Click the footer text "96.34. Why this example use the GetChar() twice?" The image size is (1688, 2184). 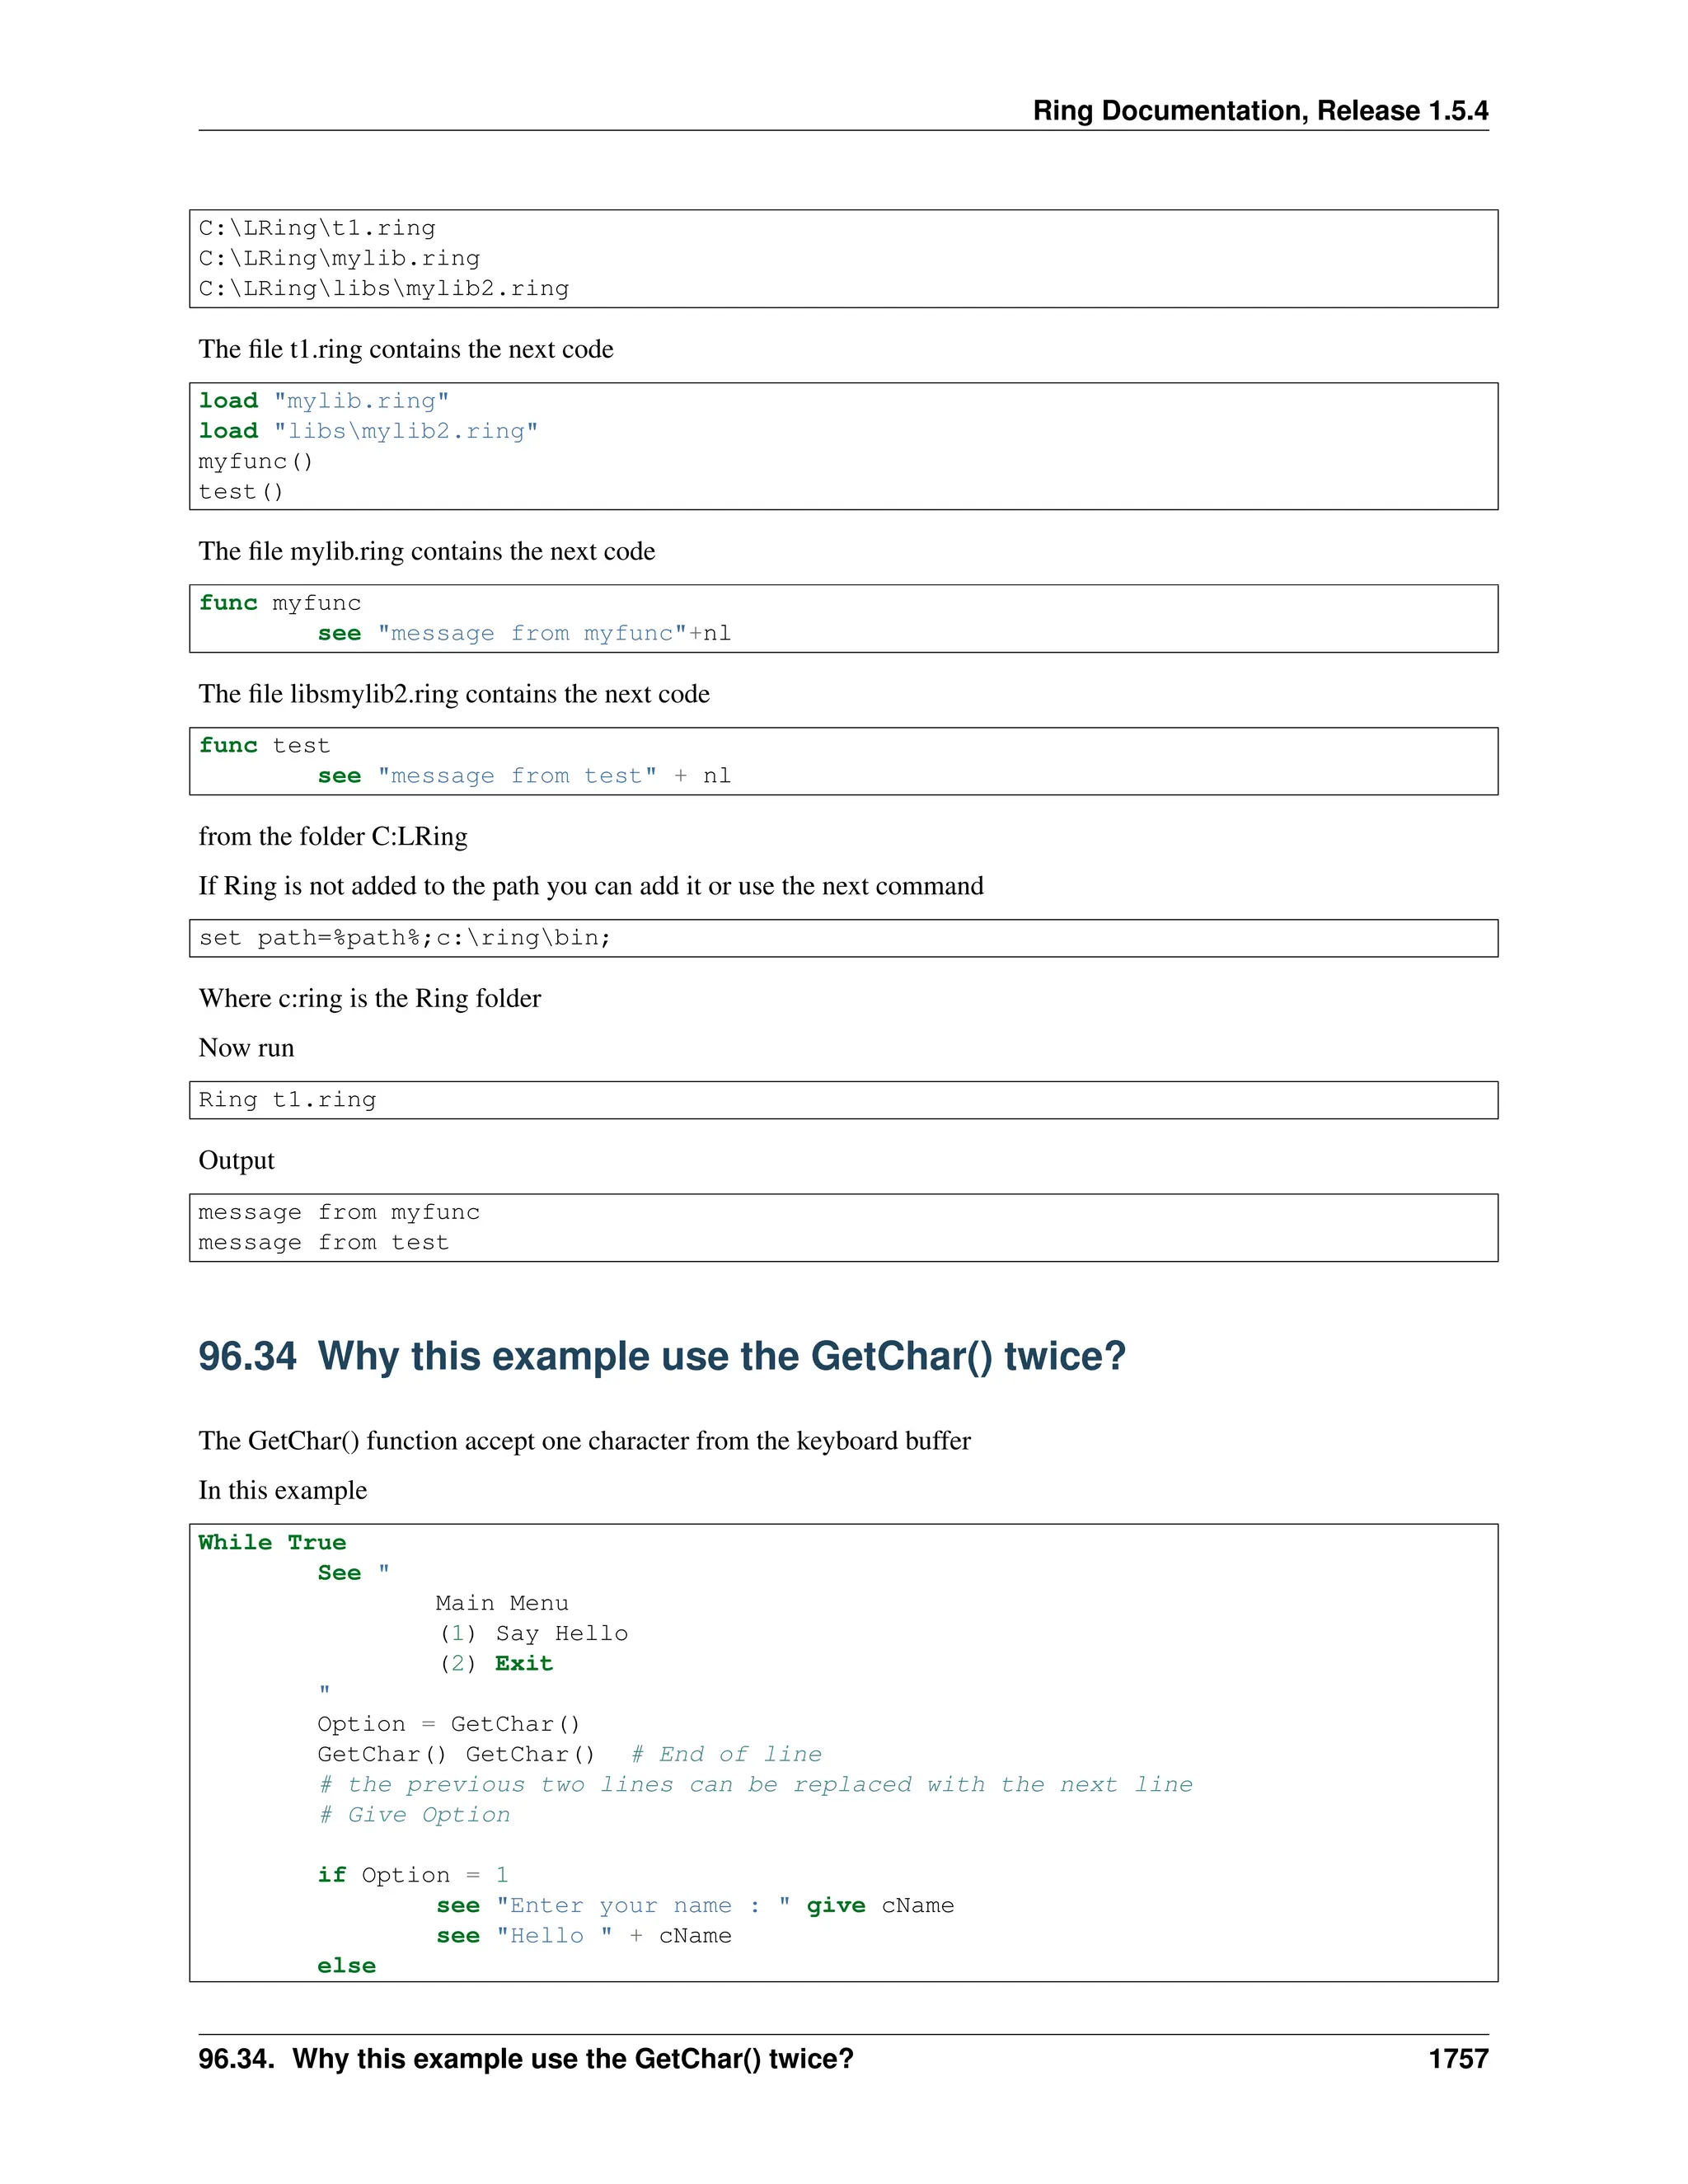pos(526,2058)
